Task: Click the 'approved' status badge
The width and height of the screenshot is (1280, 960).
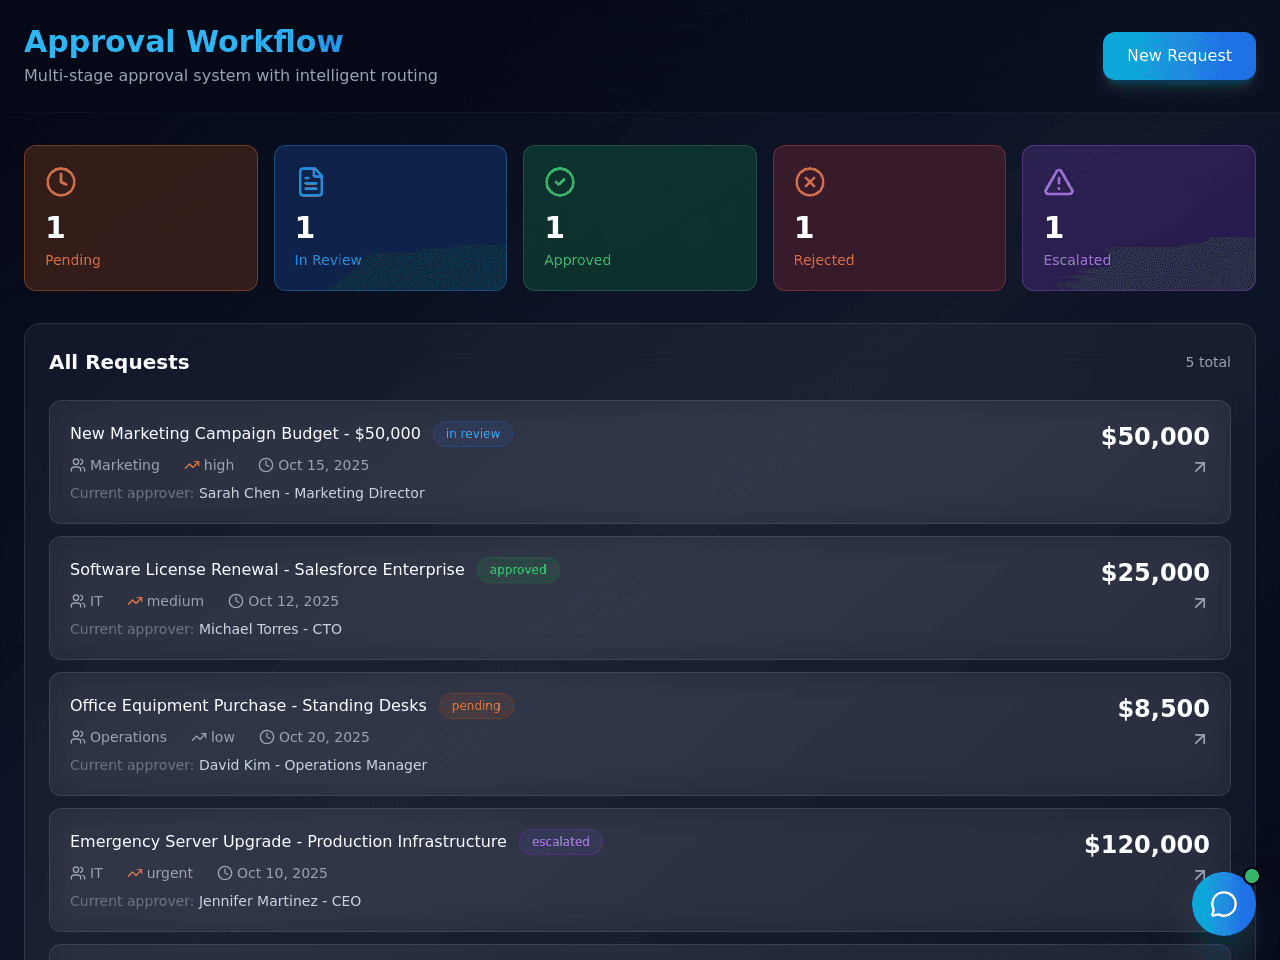Action: coord(518,570)
